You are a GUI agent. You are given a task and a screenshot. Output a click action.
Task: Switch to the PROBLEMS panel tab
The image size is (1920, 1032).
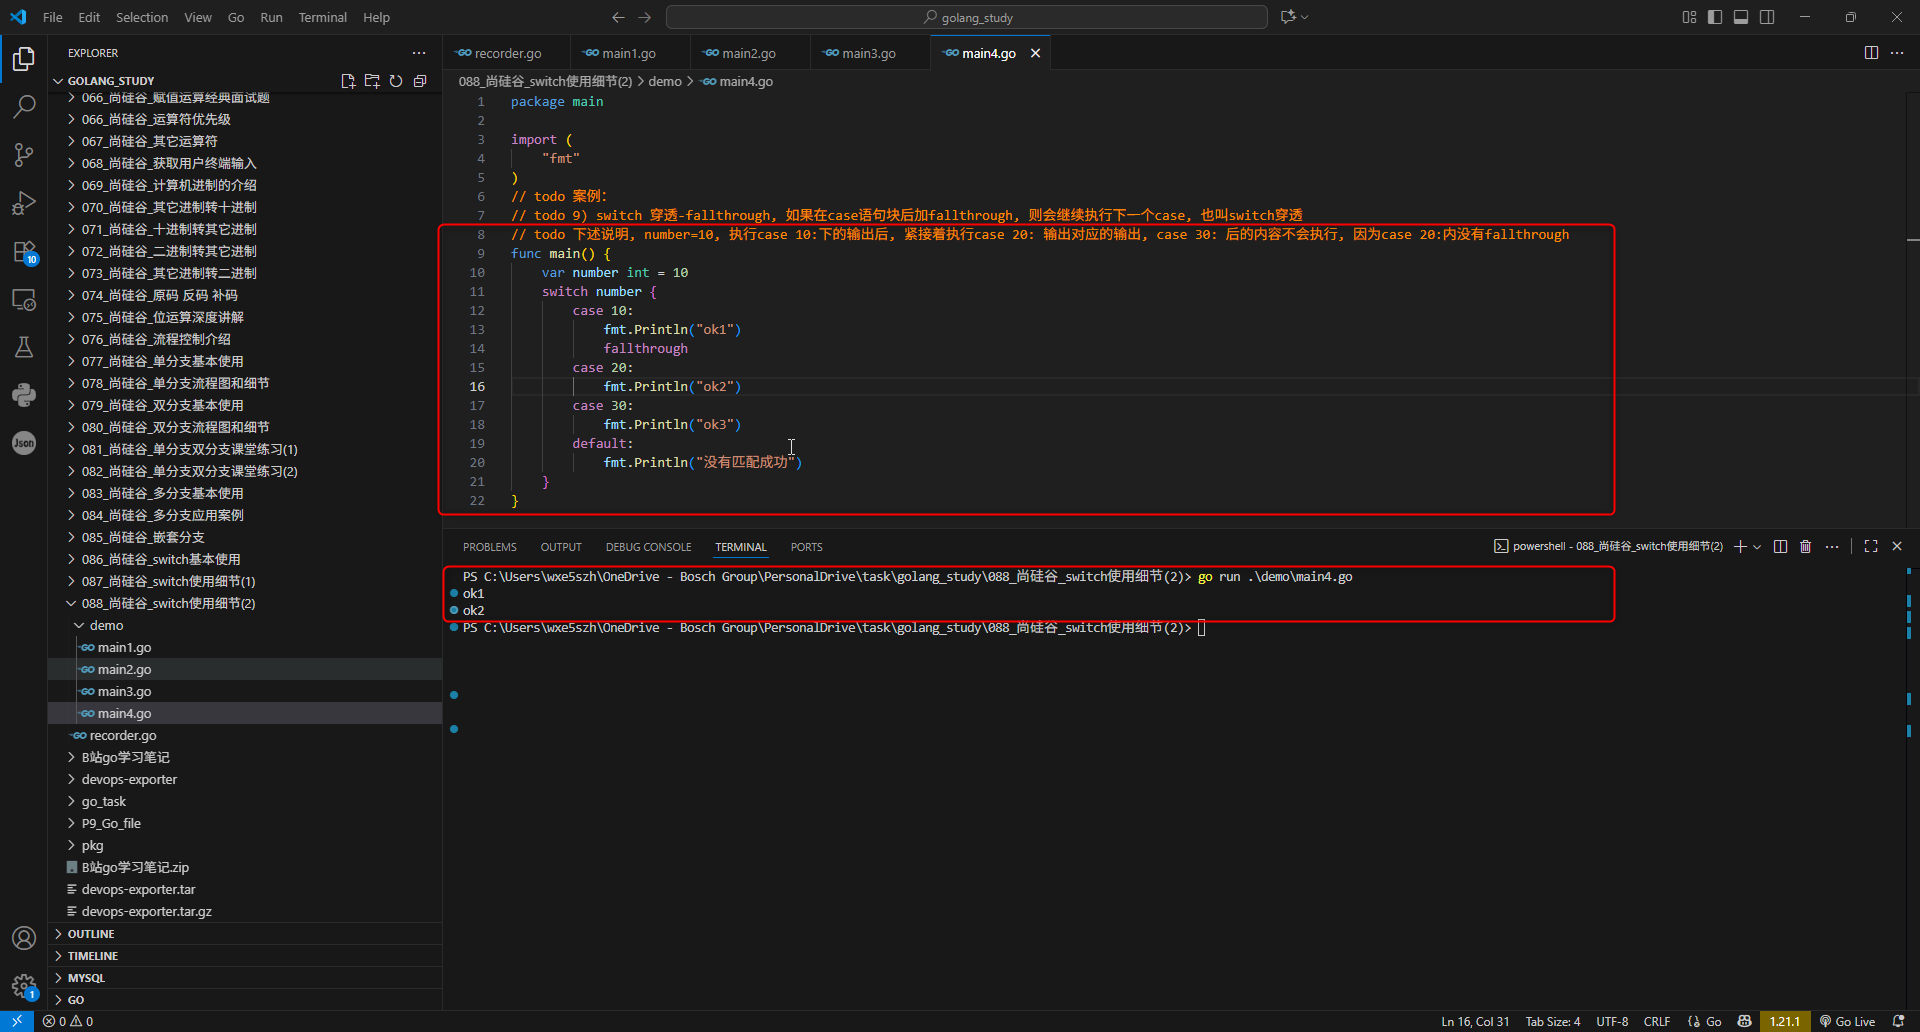pyautogui.click(x=490, y=547)
